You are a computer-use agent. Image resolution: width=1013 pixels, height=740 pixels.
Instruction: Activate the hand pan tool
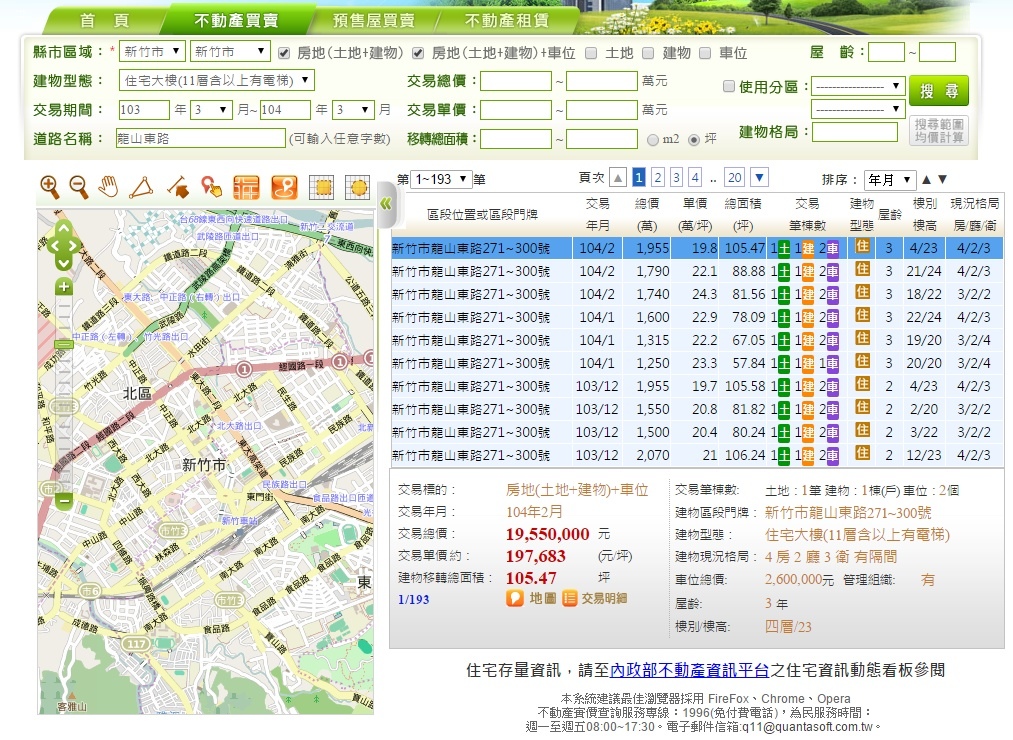tap(109, 186)
